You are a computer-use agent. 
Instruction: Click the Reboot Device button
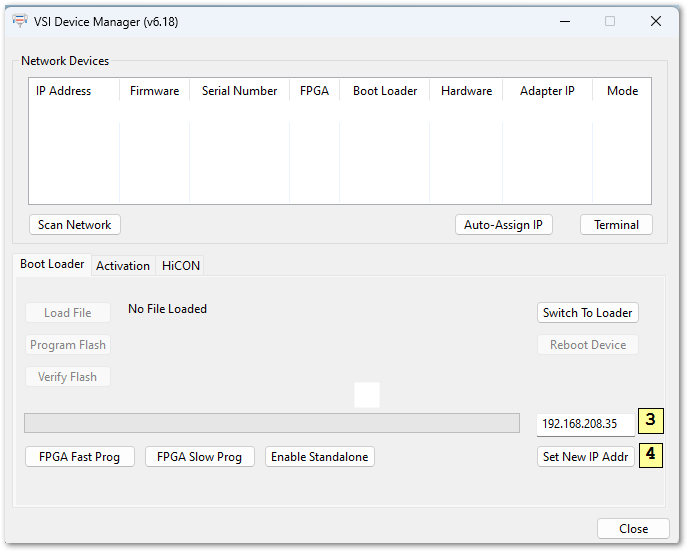click(588, 345)
